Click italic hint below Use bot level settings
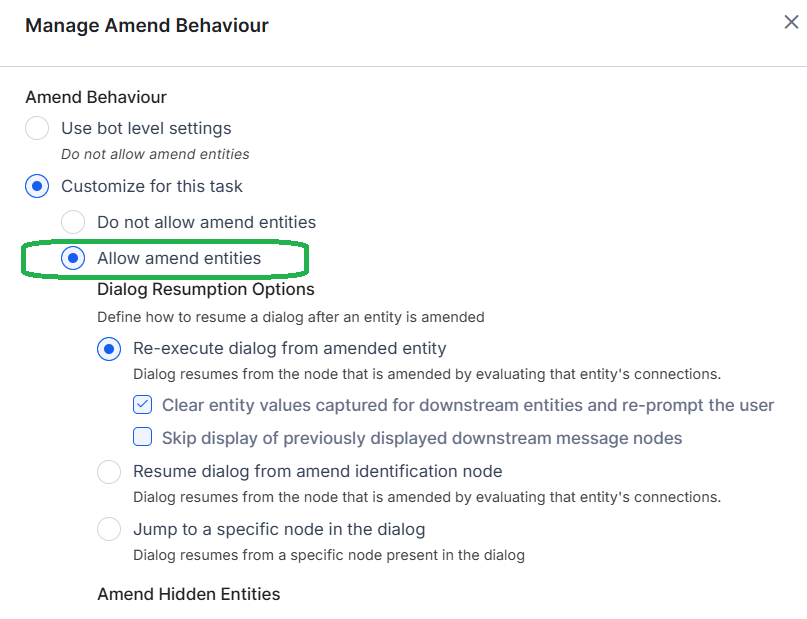The width and height of the screenshot is (807, 619). click(x=155, y=154)
